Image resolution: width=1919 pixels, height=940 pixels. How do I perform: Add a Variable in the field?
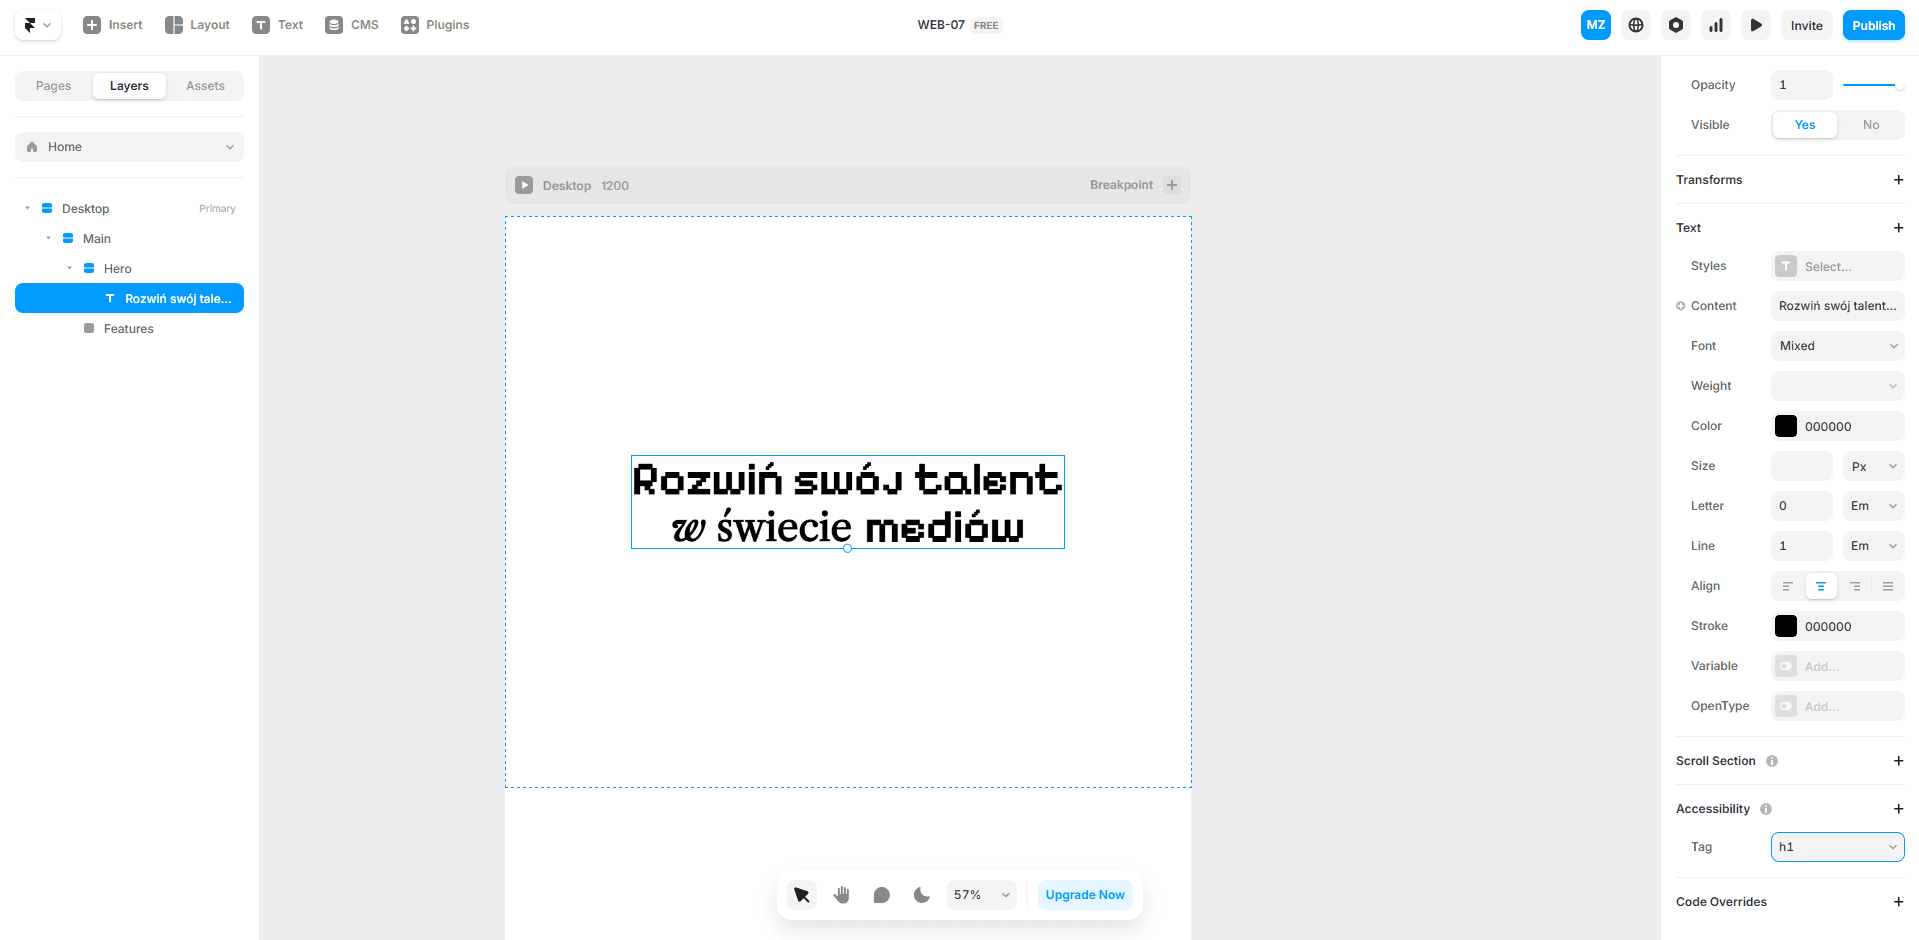point(1837,666)
